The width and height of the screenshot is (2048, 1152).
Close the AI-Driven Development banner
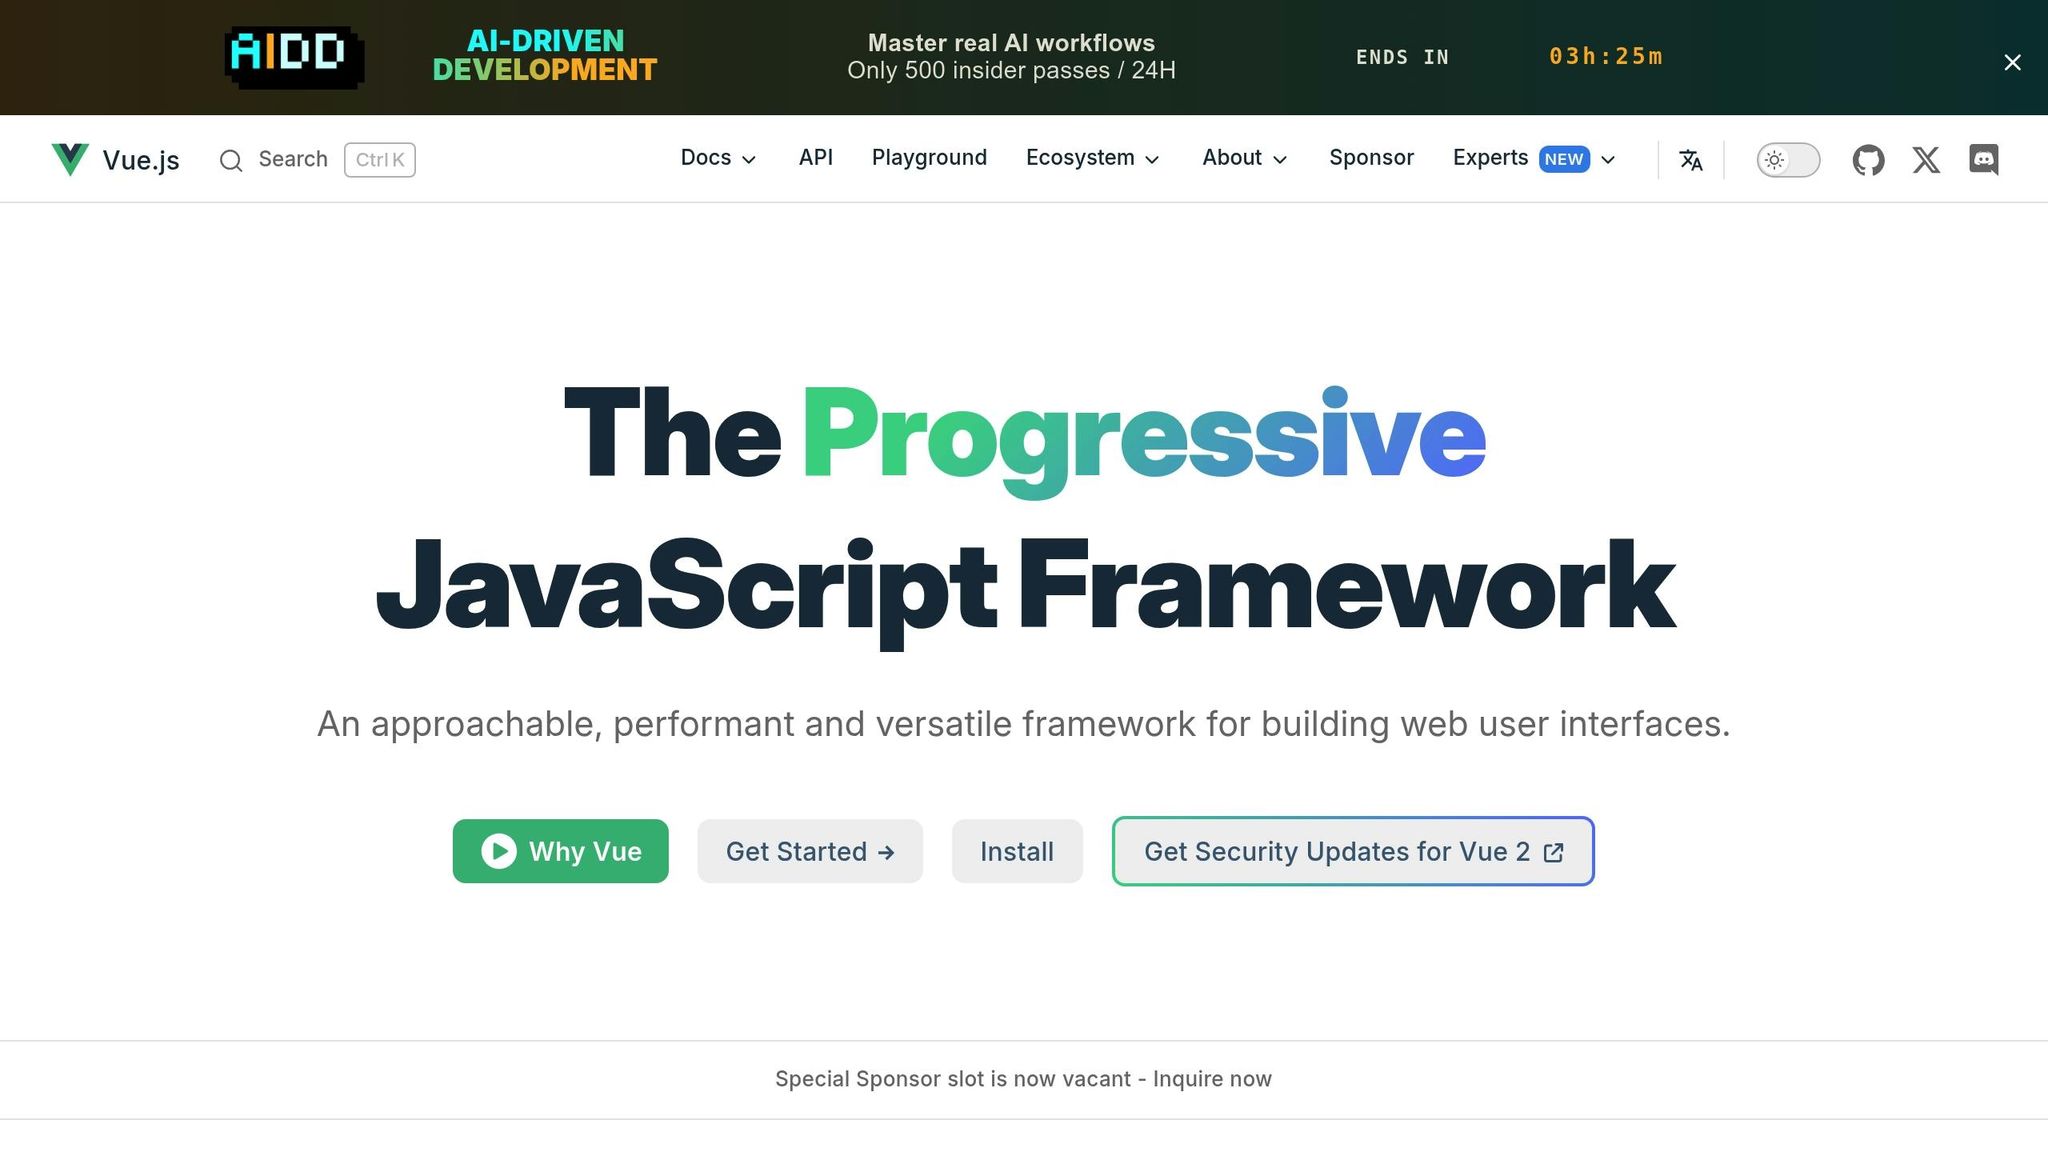[x=2012, y=62]
